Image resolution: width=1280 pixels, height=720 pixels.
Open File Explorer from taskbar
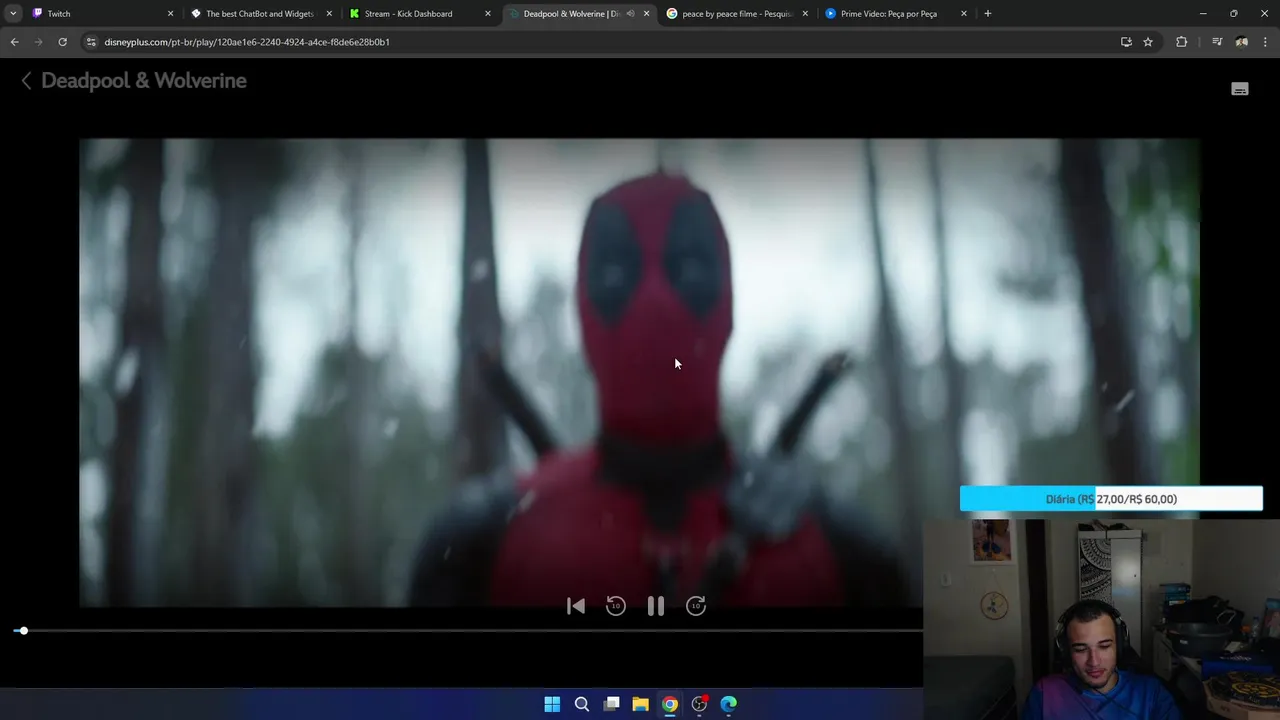pyautogui.click(x=641, y=704)
